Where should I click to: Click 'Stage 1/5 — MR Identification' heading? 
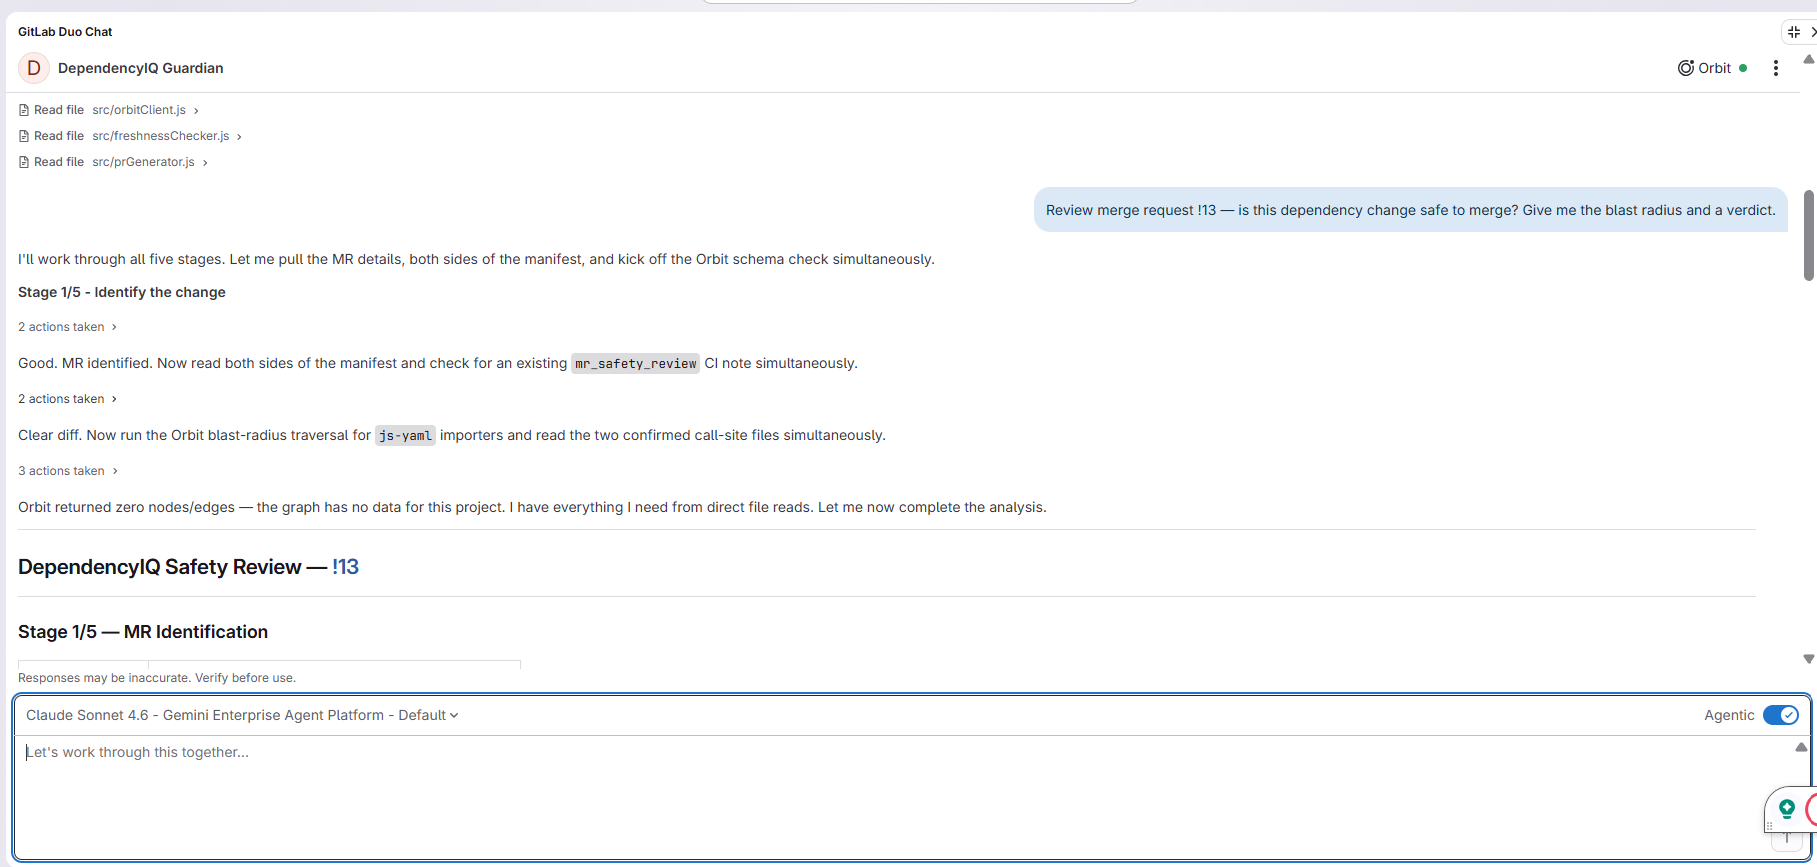(x=143, y=632)
